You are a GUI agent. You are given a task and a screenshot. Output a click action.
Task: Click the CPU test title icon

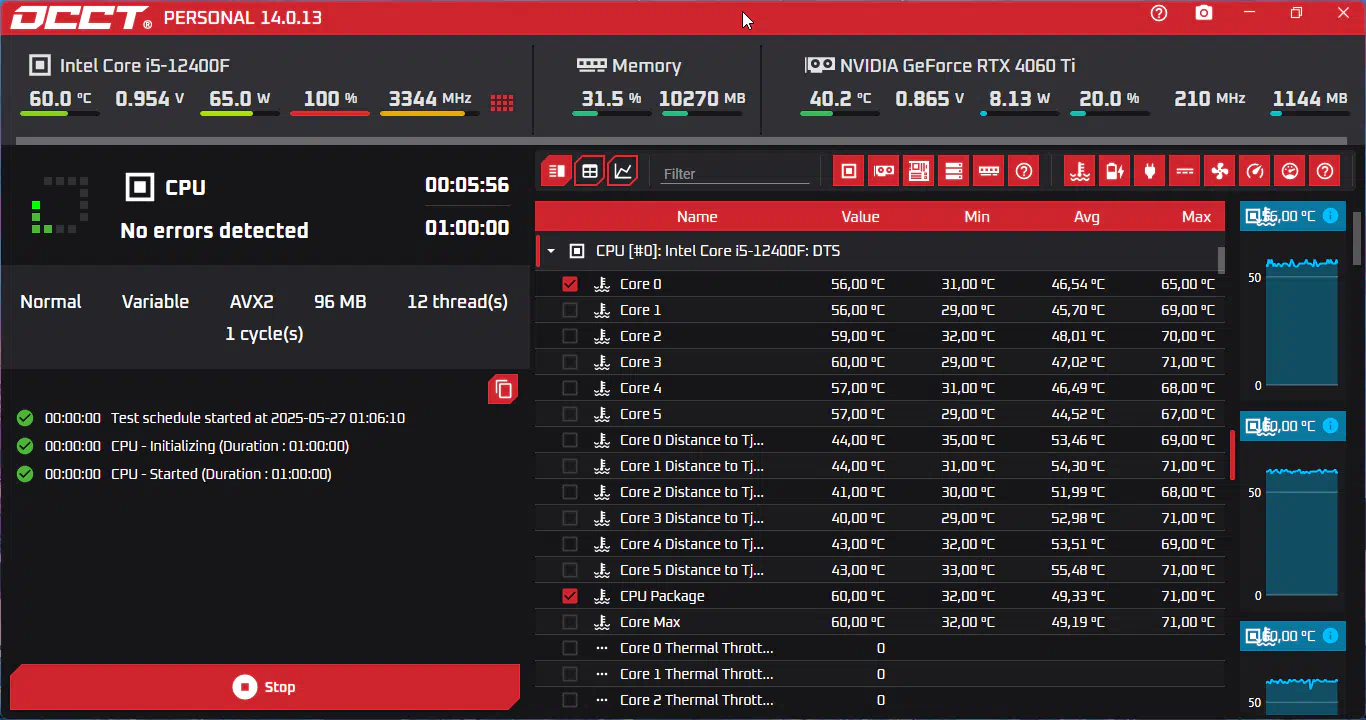(x=140, y=187)
